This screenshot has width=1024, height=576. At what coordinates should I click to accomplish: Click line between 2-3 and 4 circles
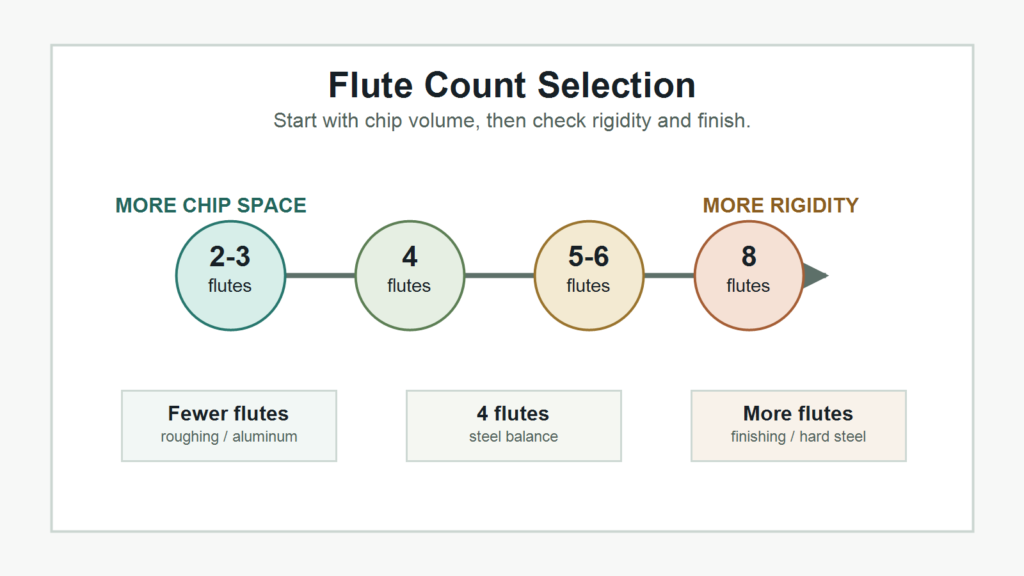coord(320,276)
